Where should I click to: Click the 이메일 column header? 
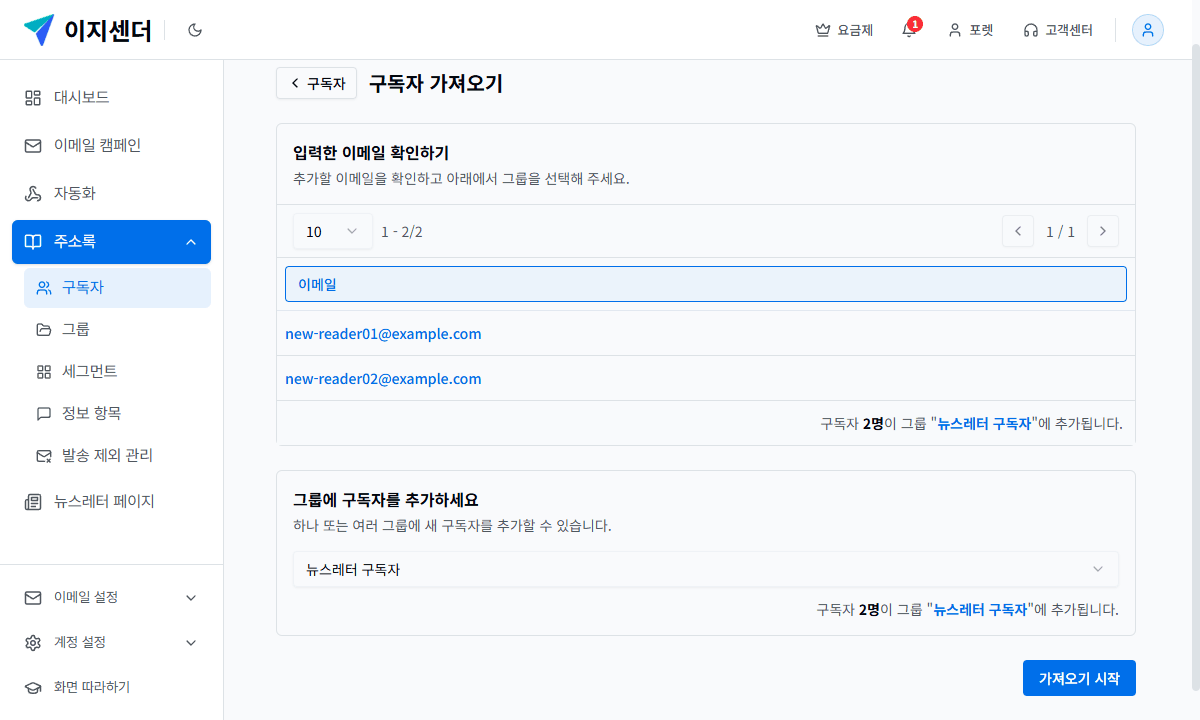(706, 284)
